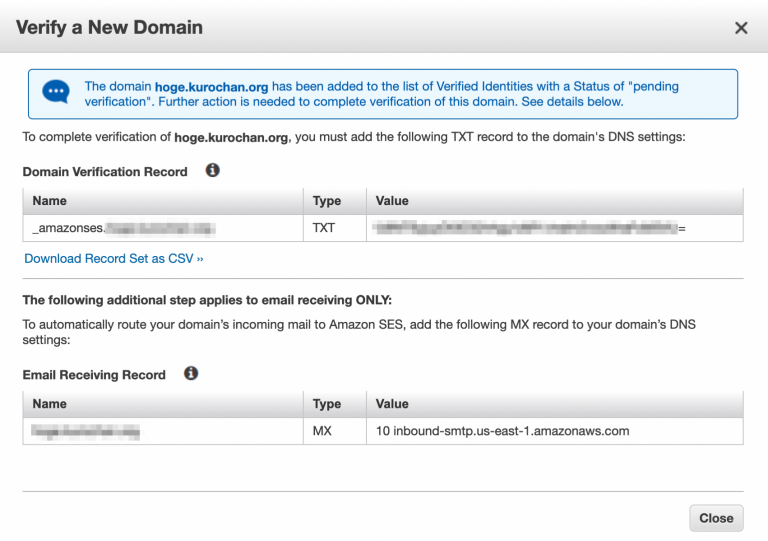Click the Verify a New Domain title
The image size is (768, 541).
click(109, 27)
